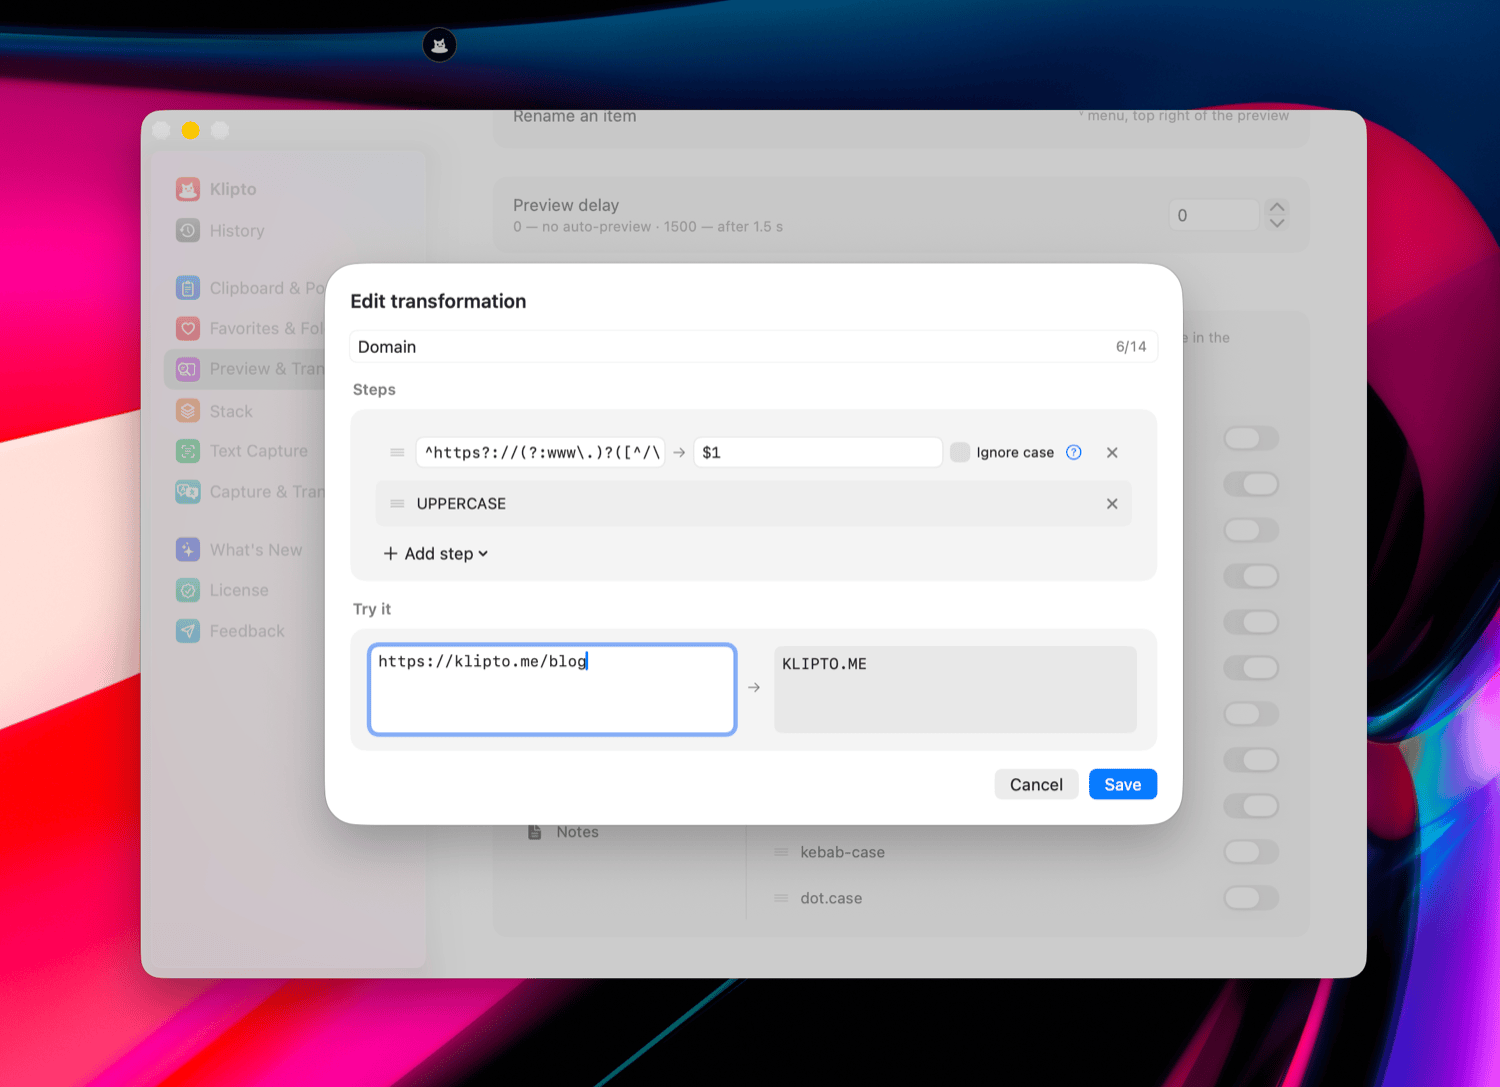Image resolution: width=1500 pixels, height=1087 pixels.
Task: Open the Ignore case help icon
Action: coord(1074,452)
